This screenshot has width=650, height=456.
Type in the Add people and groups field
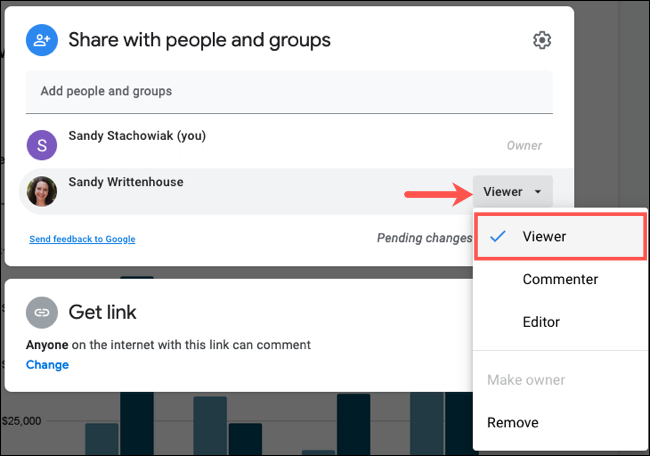click(x=290, y=91)
